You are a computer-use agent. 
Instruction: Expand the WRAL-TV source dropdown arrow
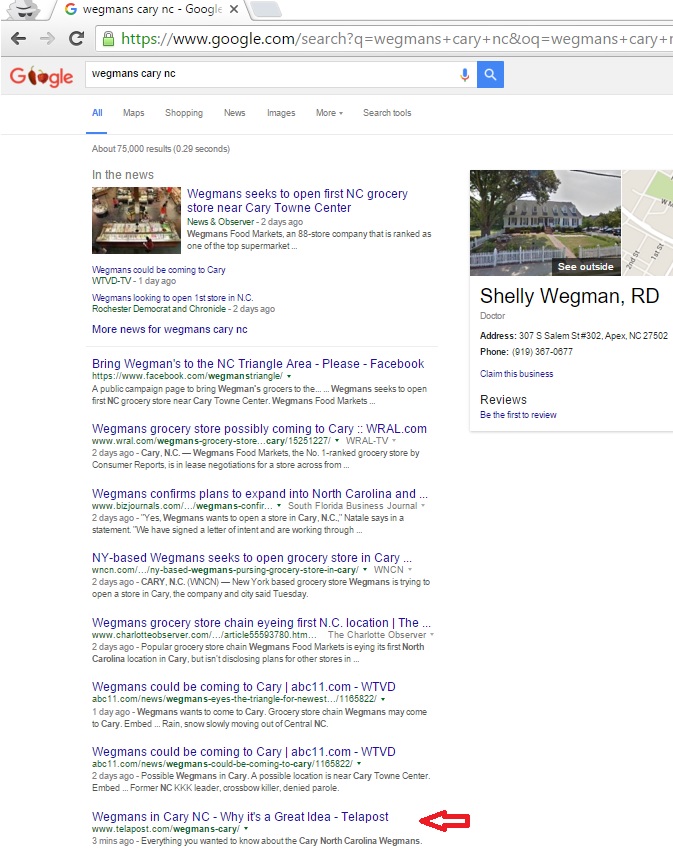pos(394,441)
